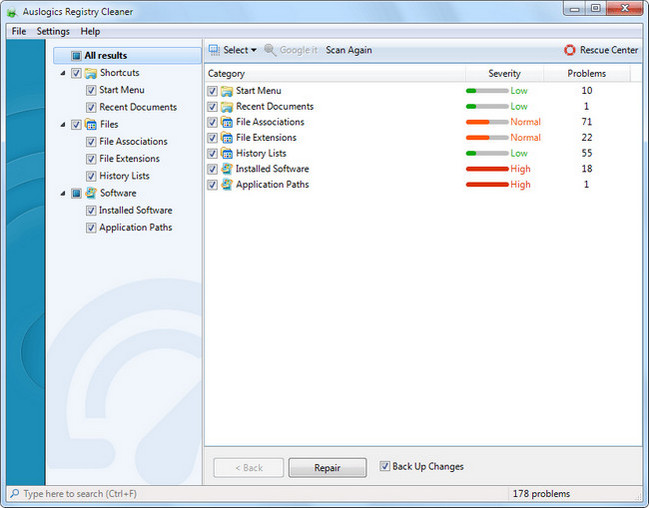This screenshot has width=649, height=508.
Task: Collapse the Software tree node
Action: point(63,193)
